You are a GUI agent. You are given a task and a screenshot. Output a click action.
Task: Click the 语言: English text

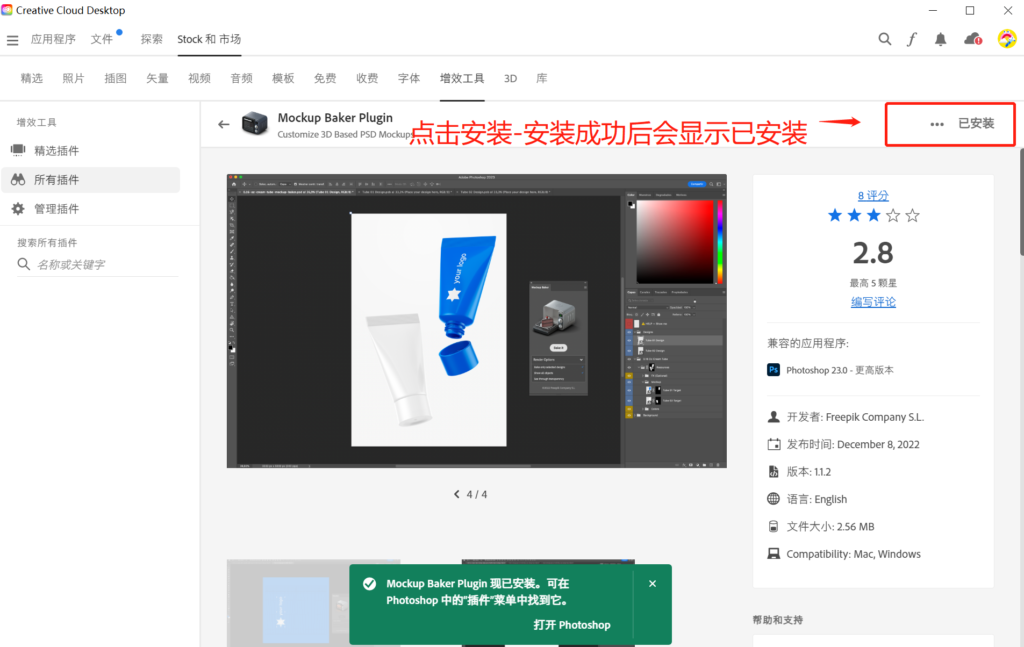coord(816,499)
